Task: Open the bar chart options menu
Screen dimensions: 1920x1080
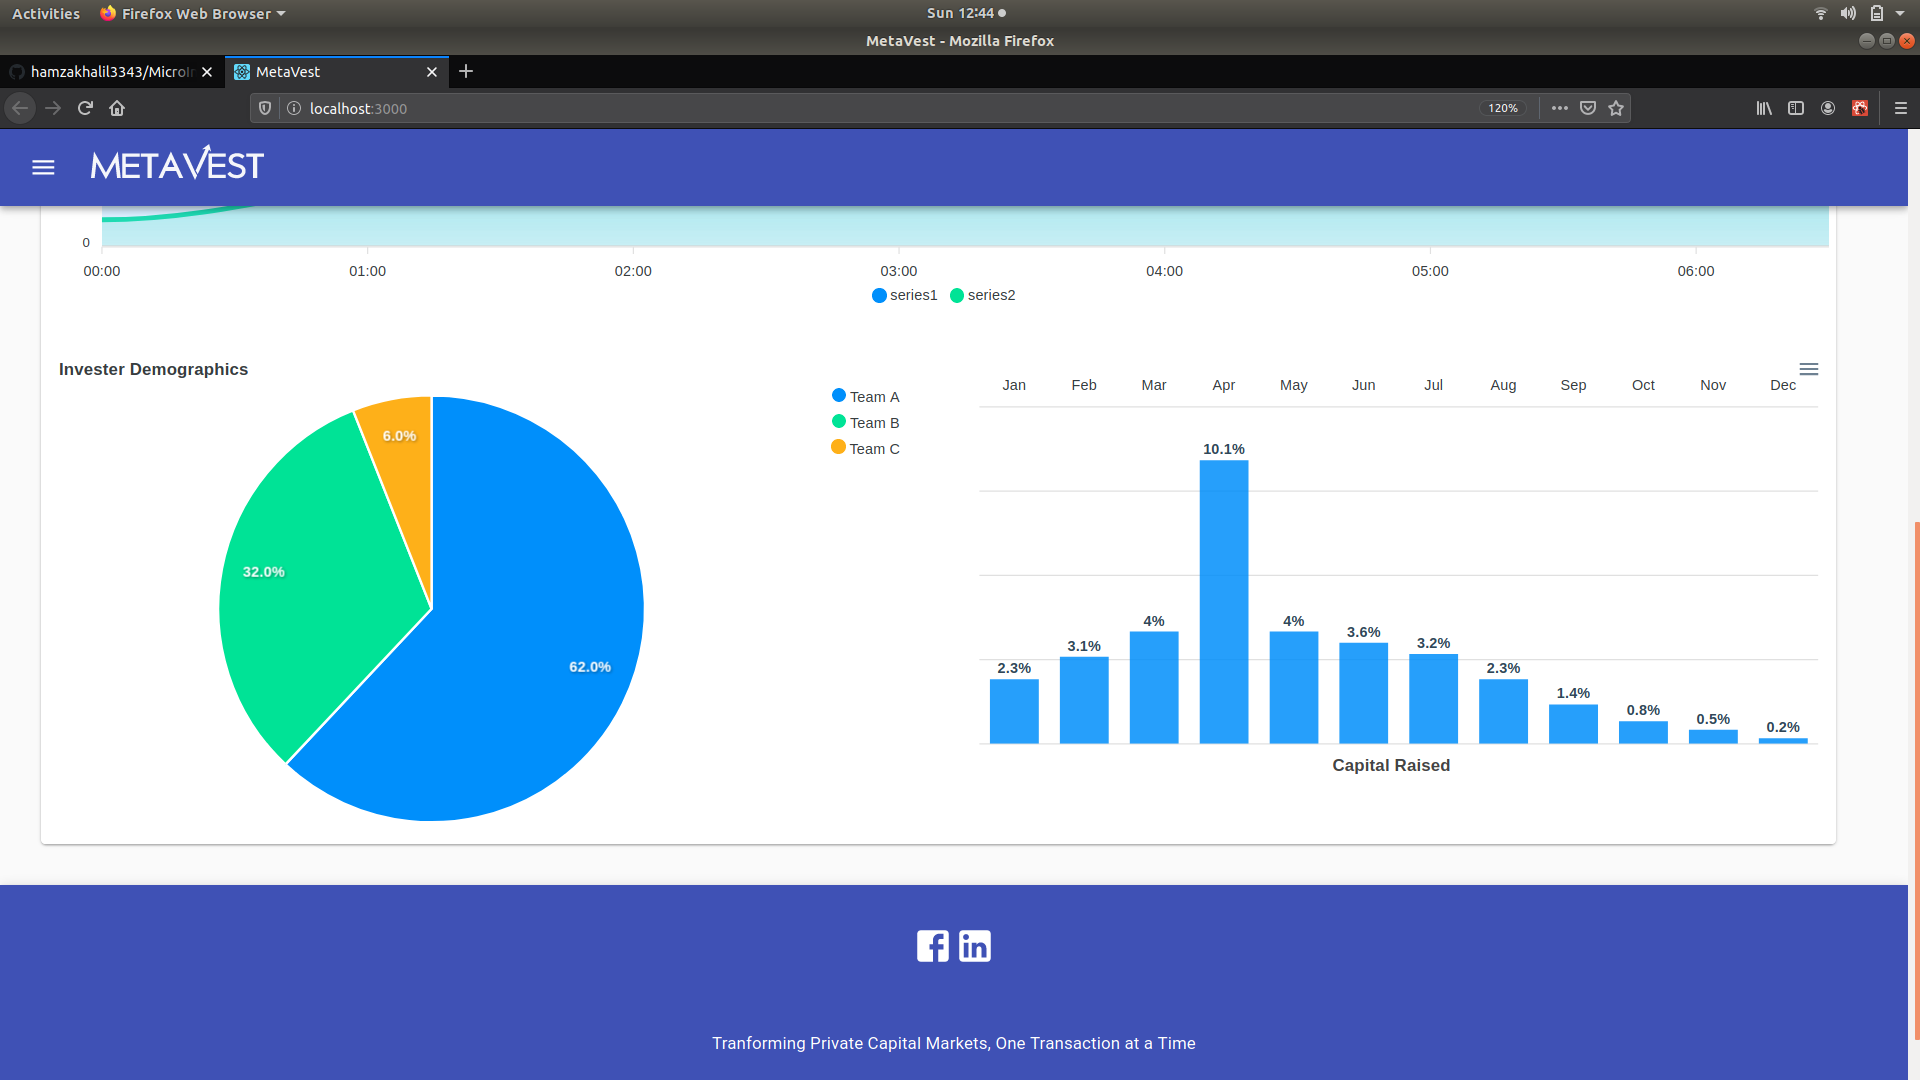Action: pyautogui.click(x=1808, y=369)
